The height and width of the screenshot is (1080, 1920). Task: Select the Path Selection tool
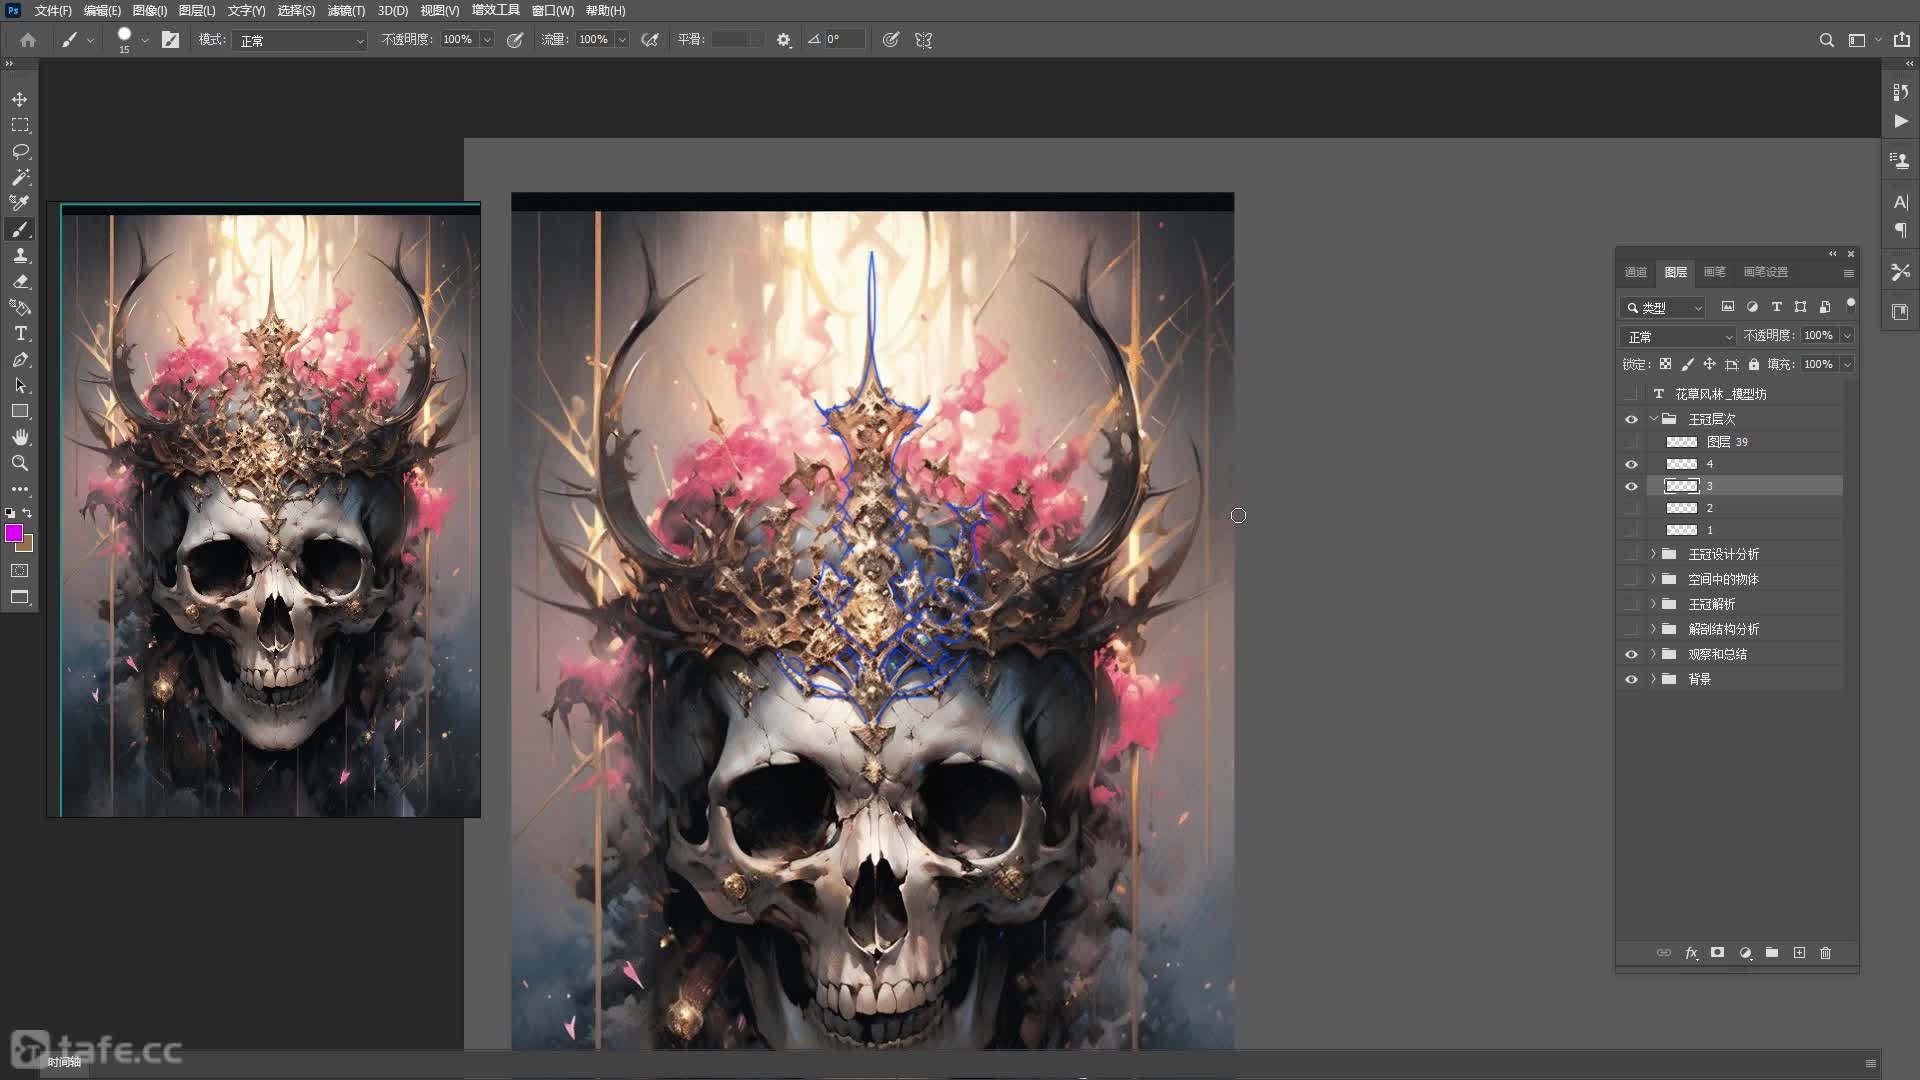click(20, 386)
